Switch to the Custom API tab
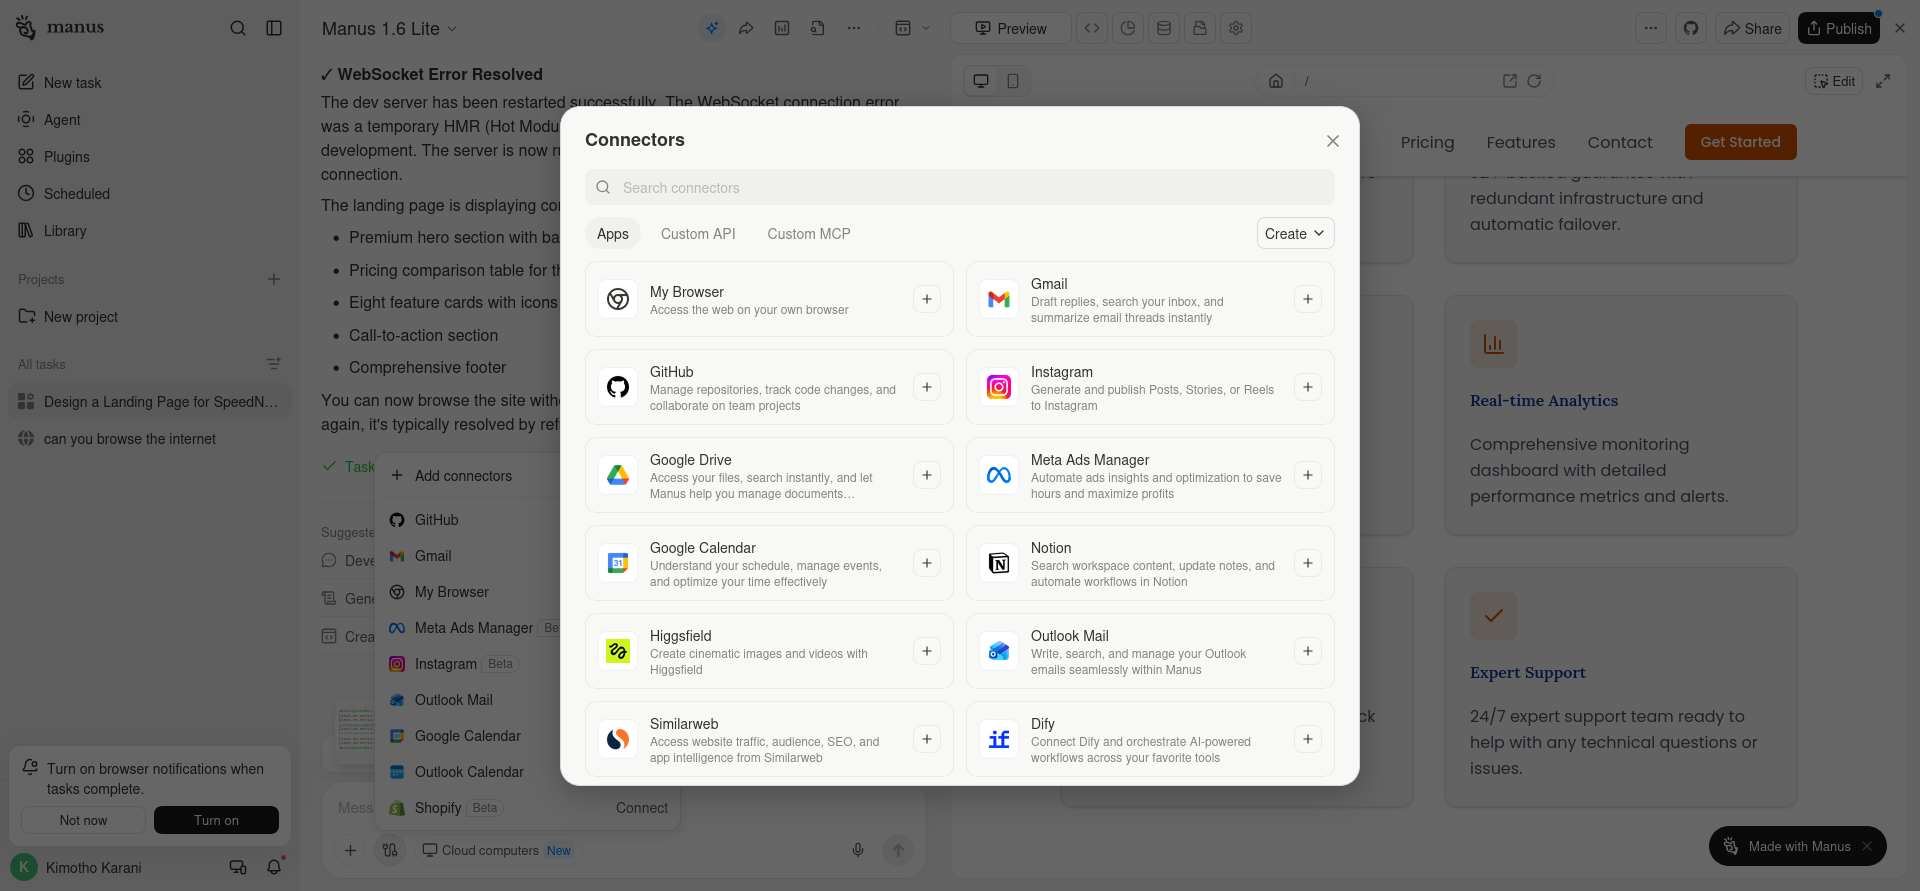The image size is (1920, 891). pos(698,234)
